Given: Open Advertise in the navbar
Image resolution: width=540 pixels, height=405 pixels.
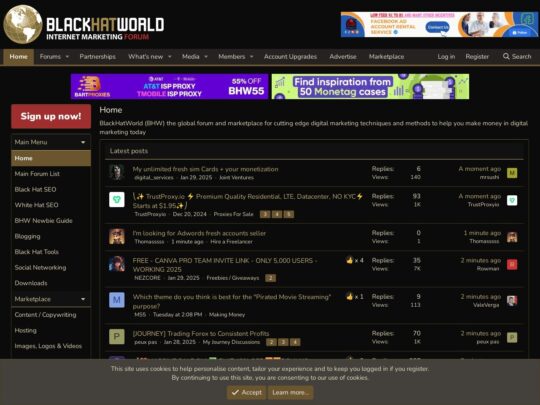Looking at the screenshot, I should click(x=343, y=56).
